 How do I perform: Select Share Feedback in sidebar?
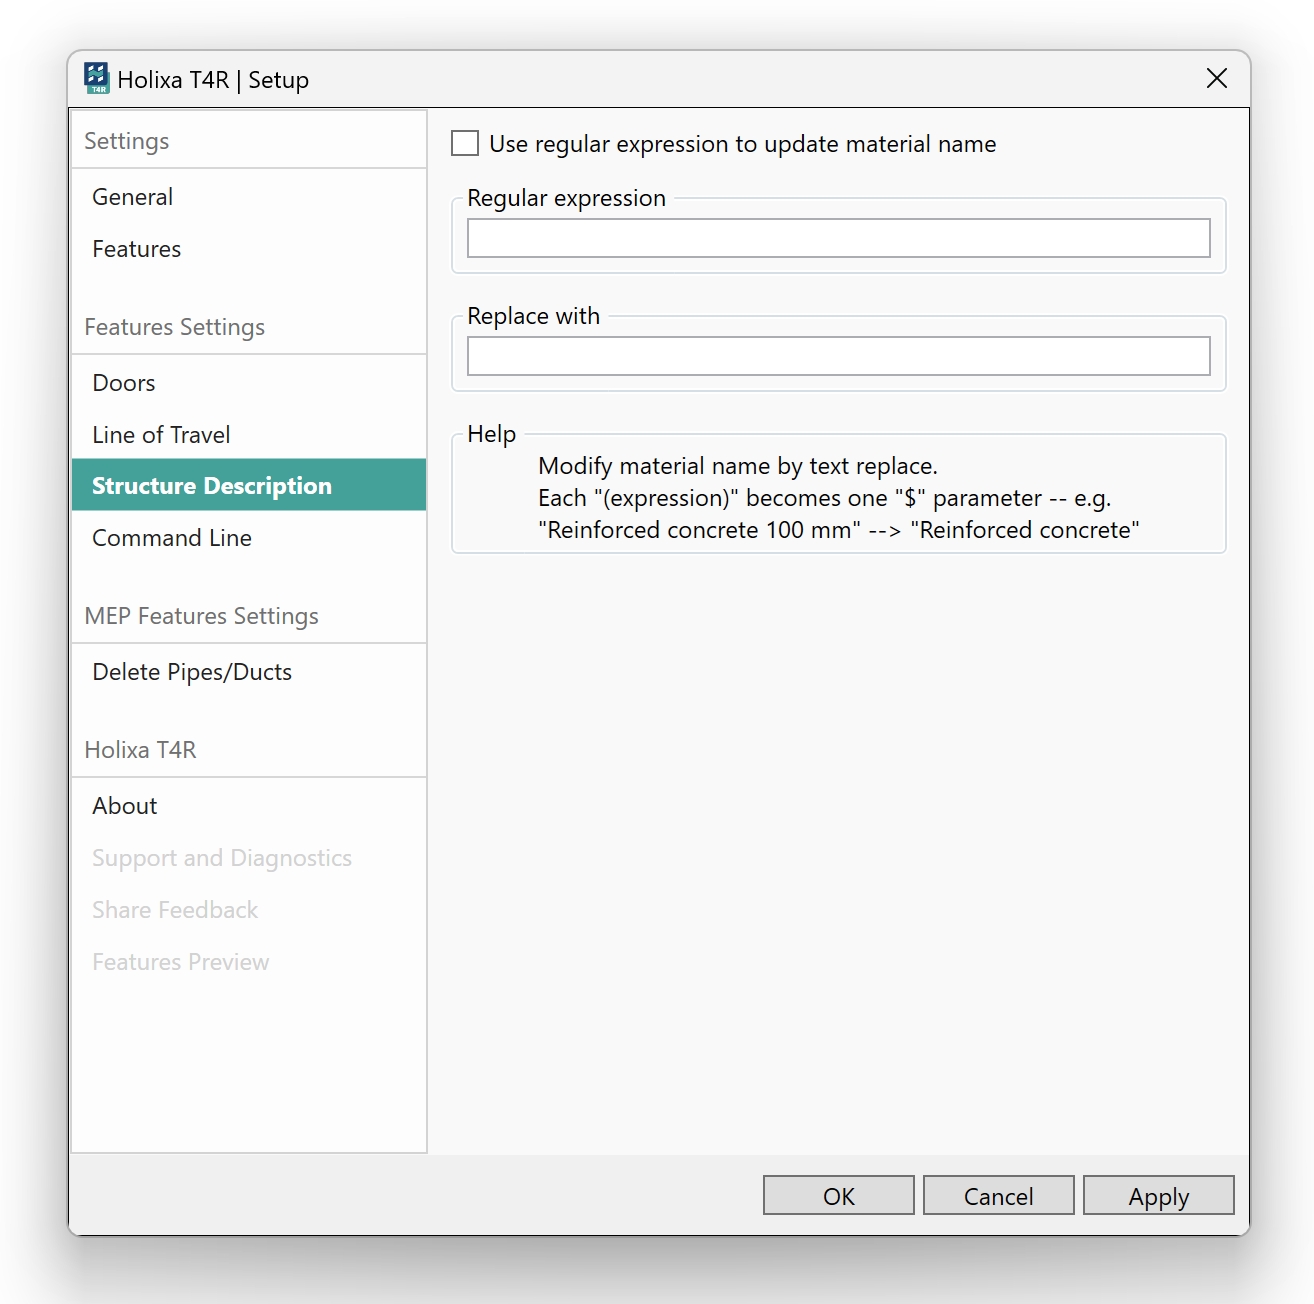pyautogui.click(x=175, y=910)
